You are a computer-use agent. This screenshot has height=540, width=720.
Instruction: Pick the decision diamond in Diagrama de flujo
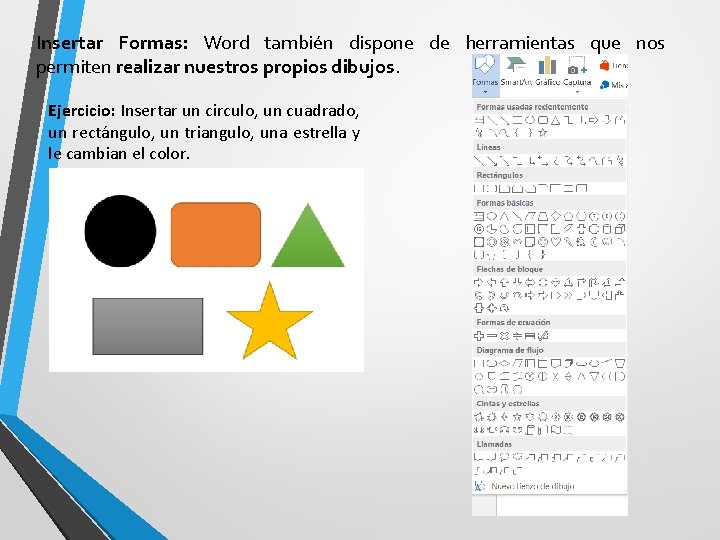[505, 363]
